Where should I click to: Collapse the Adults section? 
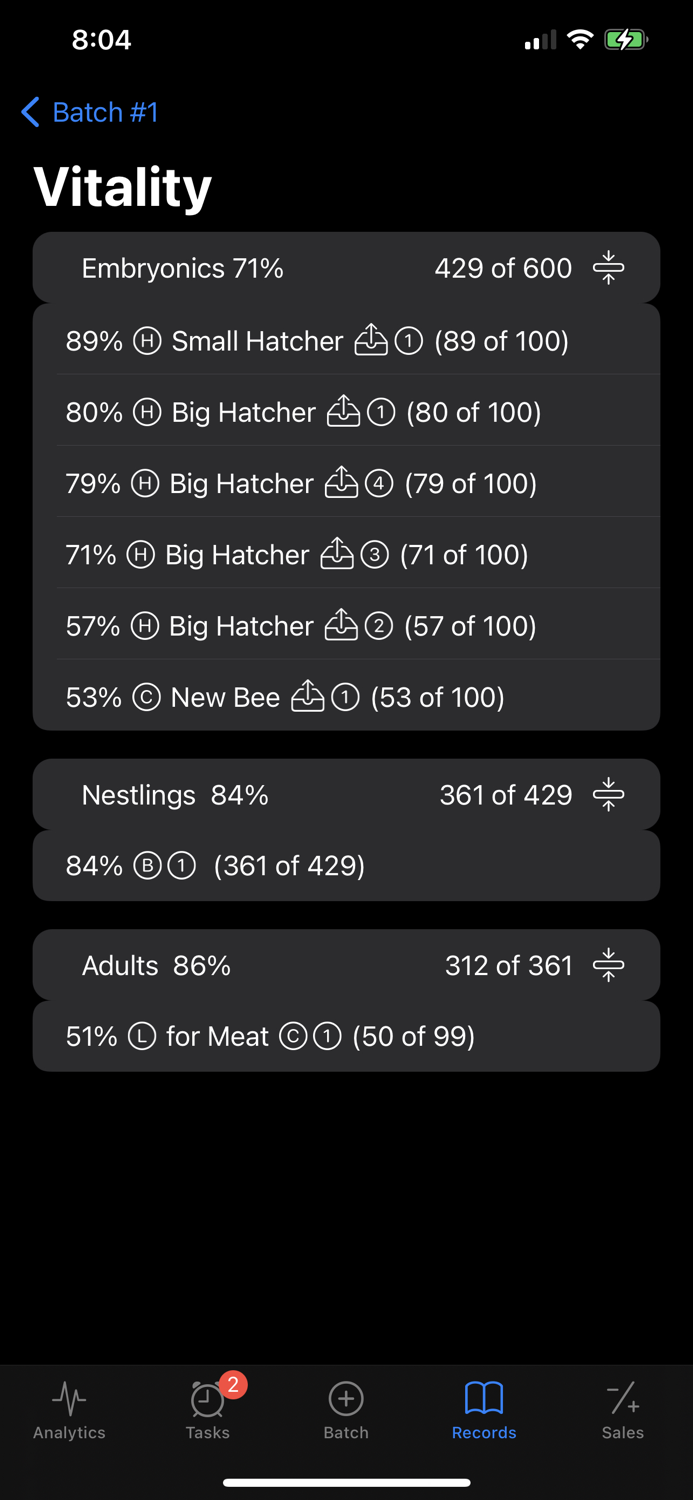coord(608,965)
